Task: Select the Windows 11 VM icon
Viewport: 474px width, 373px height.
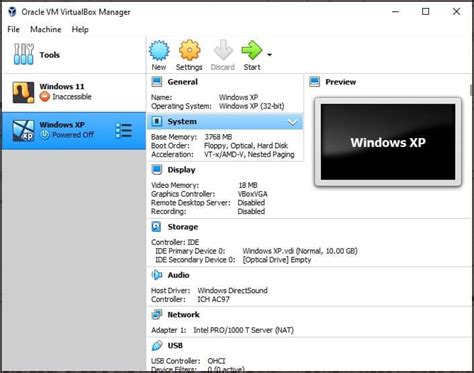Action: pyautogui.click(x=23, y=92)
